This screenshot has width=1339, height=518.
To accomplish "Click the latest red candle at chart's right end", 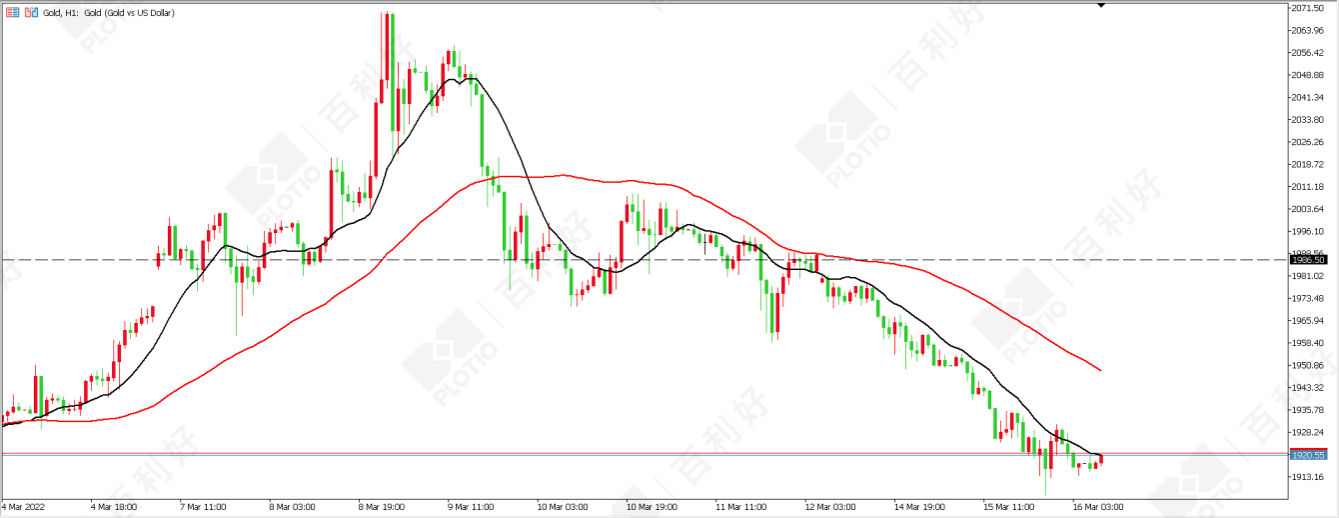I will pos(1101,460).
